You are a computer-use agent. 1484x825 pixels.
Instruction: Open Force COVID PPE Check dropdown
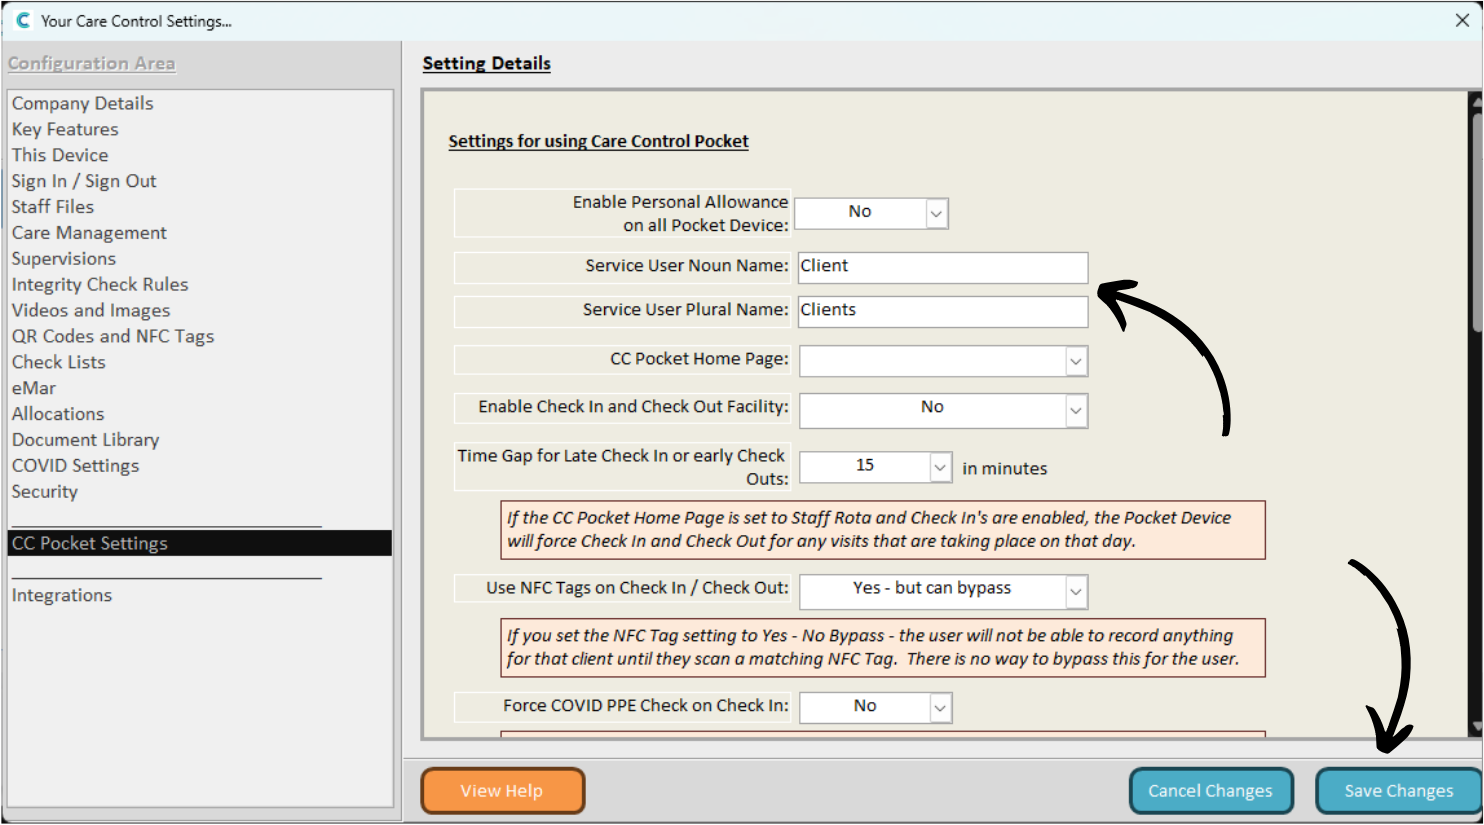point(940,708)
